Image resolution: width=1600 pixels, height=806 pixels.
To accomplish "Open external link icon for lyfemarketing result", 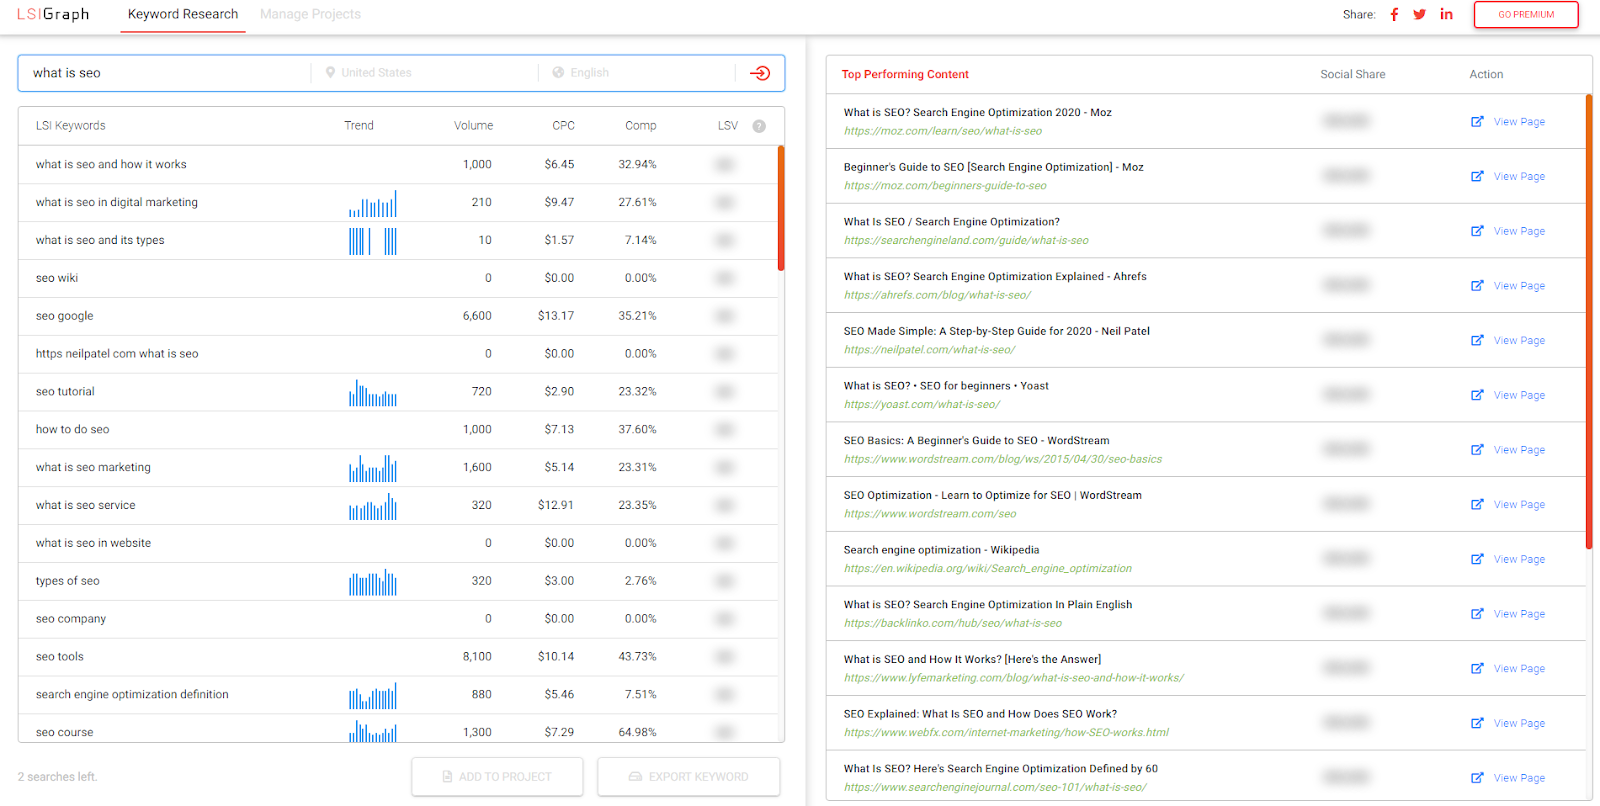I will 1477,668.
